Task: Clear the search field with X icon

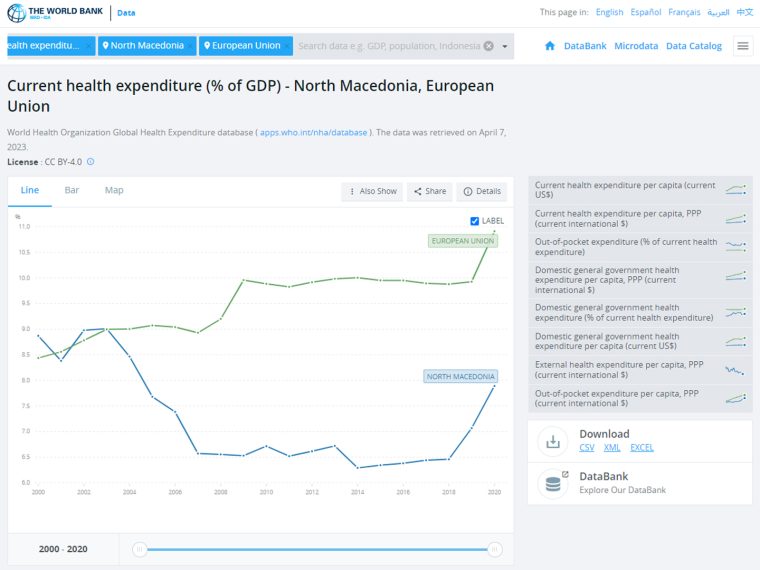Action: 489,46
